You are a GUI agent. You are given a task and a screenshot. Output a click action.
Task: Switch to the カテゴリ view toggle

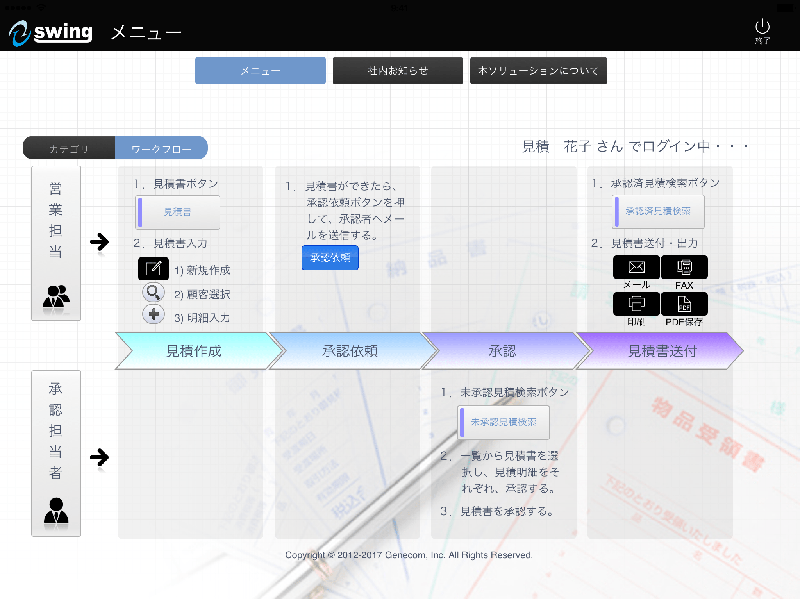(x=69, y=149)
